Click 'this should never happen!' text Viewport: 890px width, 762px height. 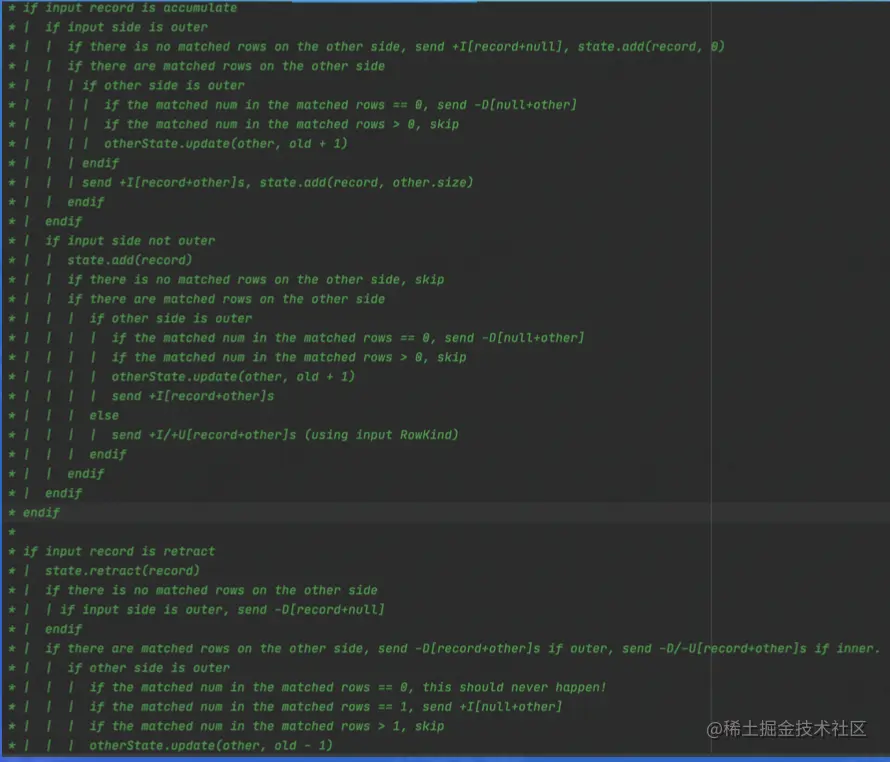514,688
